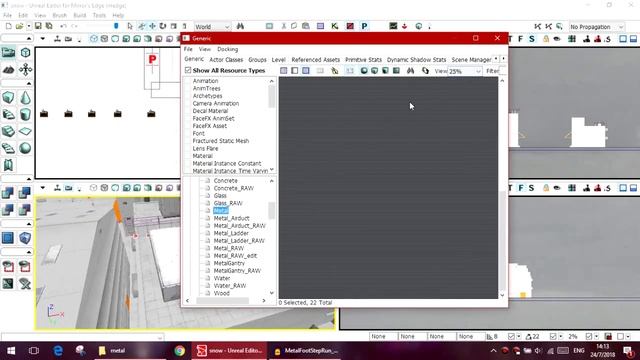Build a linear staircase brush

coord(8,131)
